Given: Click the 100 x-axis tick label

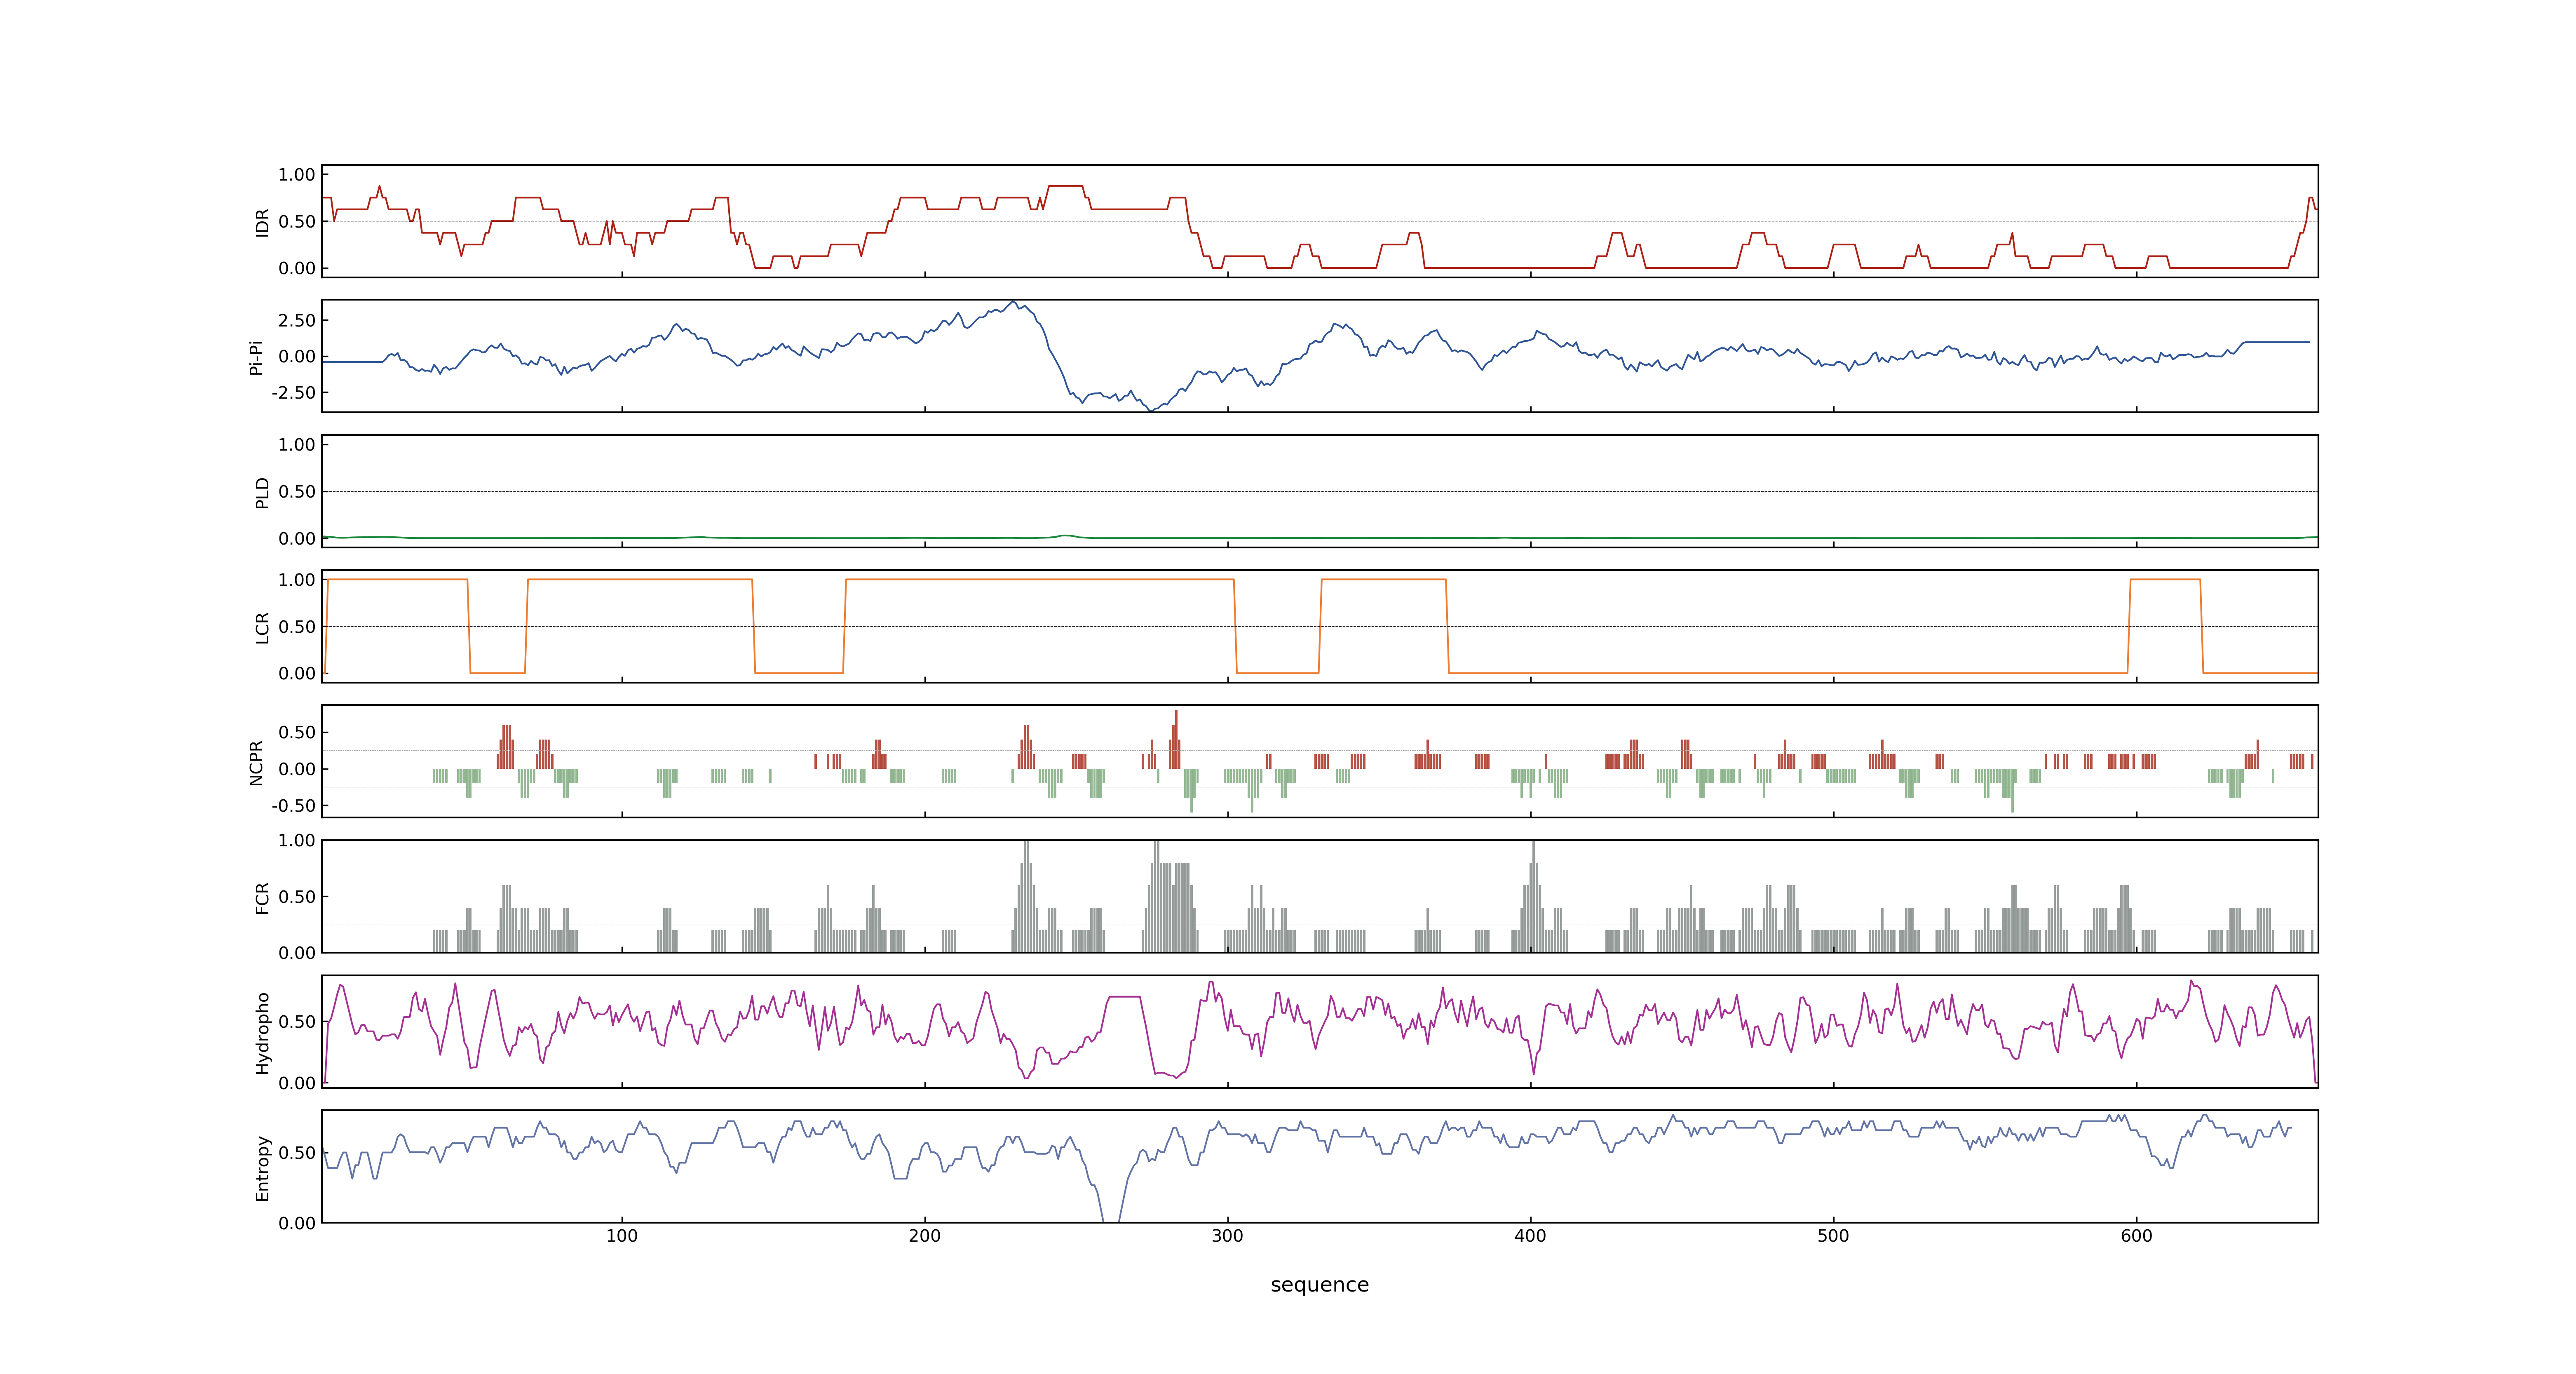Looking at the screenshot, I should click(622, 1236).
